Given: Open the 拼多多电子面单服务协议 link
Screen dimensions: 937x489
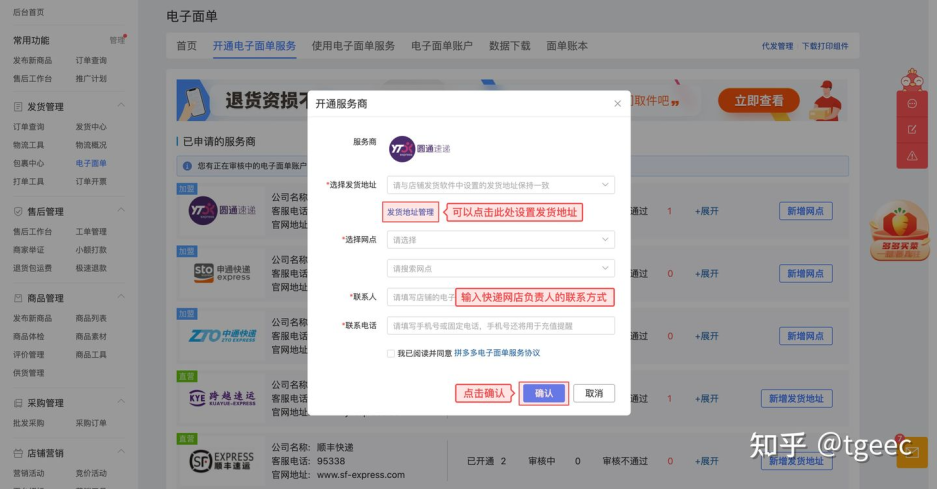Looking at the screenshot, I should pyautogui.click(x=497, y=353).
